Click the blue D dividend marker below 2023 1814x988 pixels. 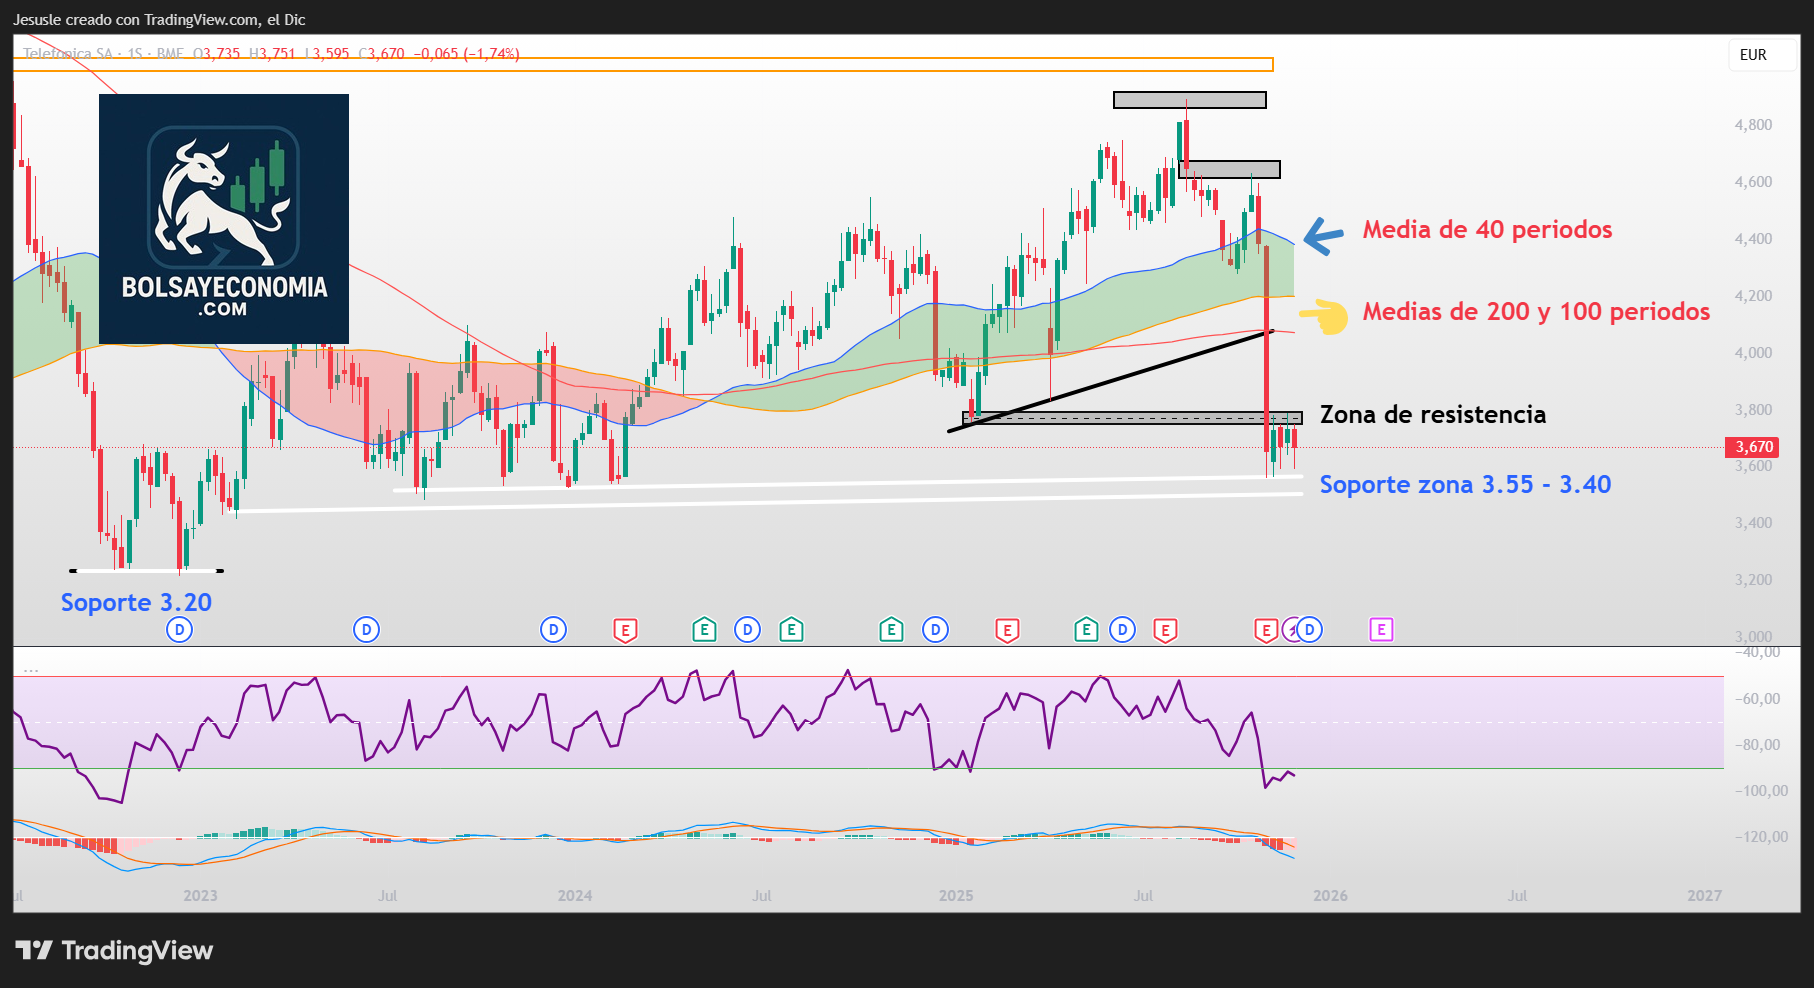point(180,630)
